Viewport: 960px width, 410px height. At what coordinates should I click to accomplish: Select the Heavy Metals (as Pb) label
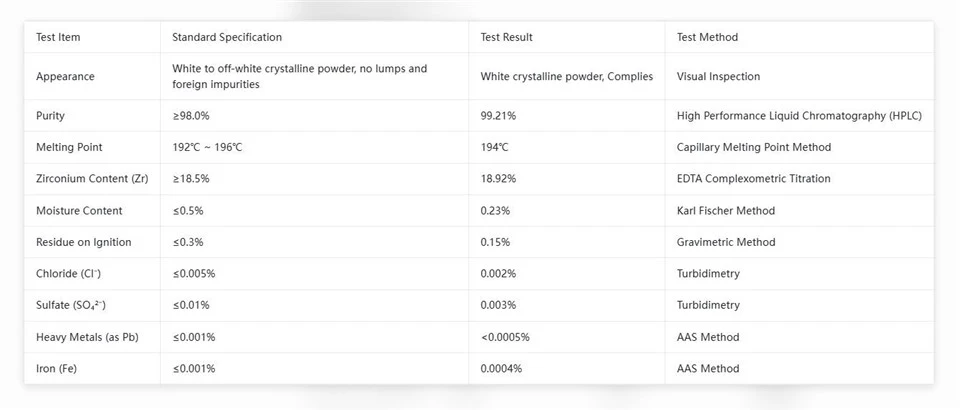tap(87, 337)
